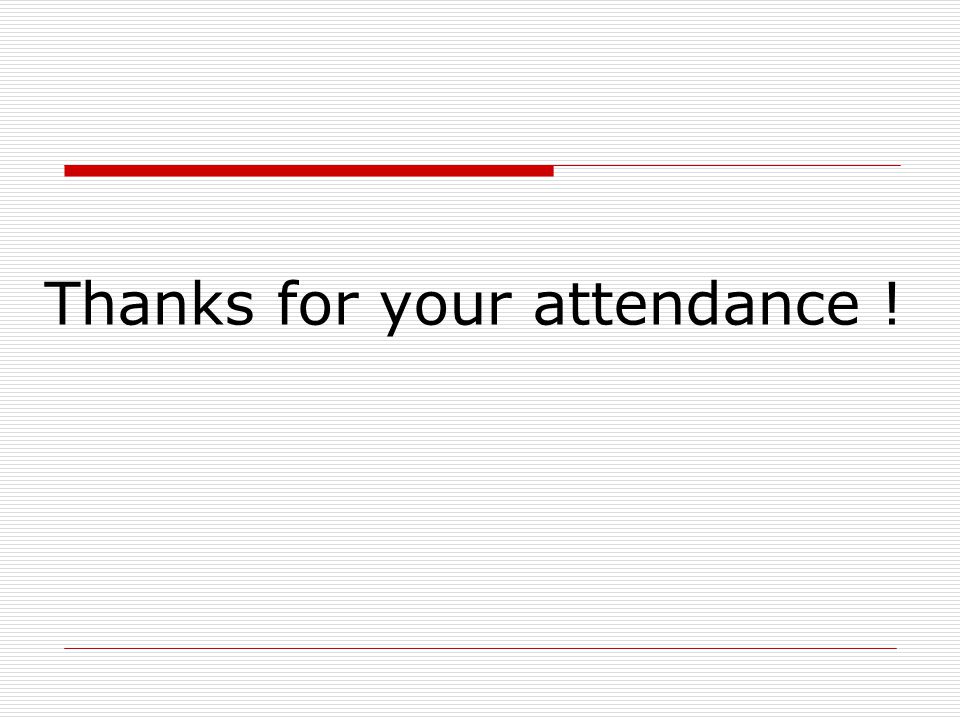Click the final "e" in attendance
960x720 pixels.
click(843, 309)
